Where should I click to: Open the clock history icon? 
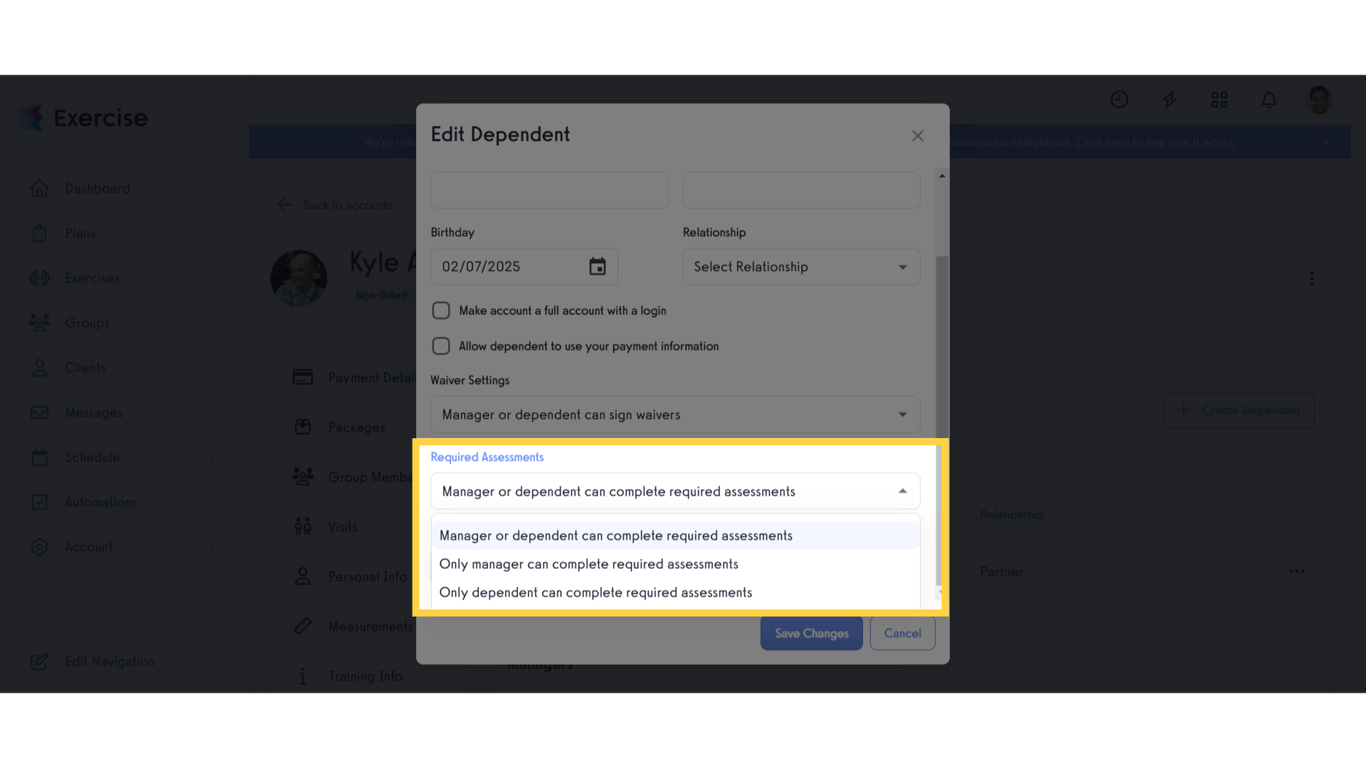pyautogui.click(x=1119, y=100)
